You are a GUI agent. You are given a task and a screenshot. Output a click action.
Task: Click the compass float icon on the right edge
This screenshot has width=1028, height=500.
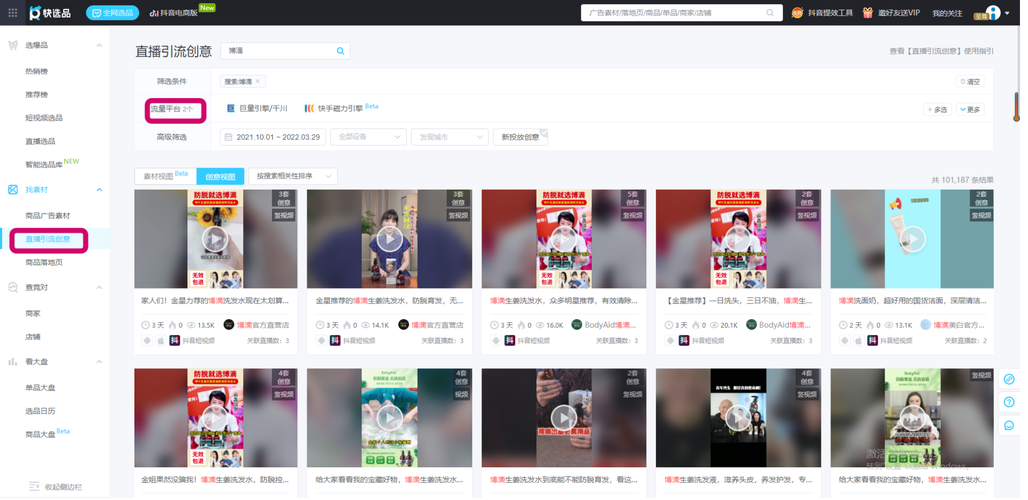coord(1009,379)
